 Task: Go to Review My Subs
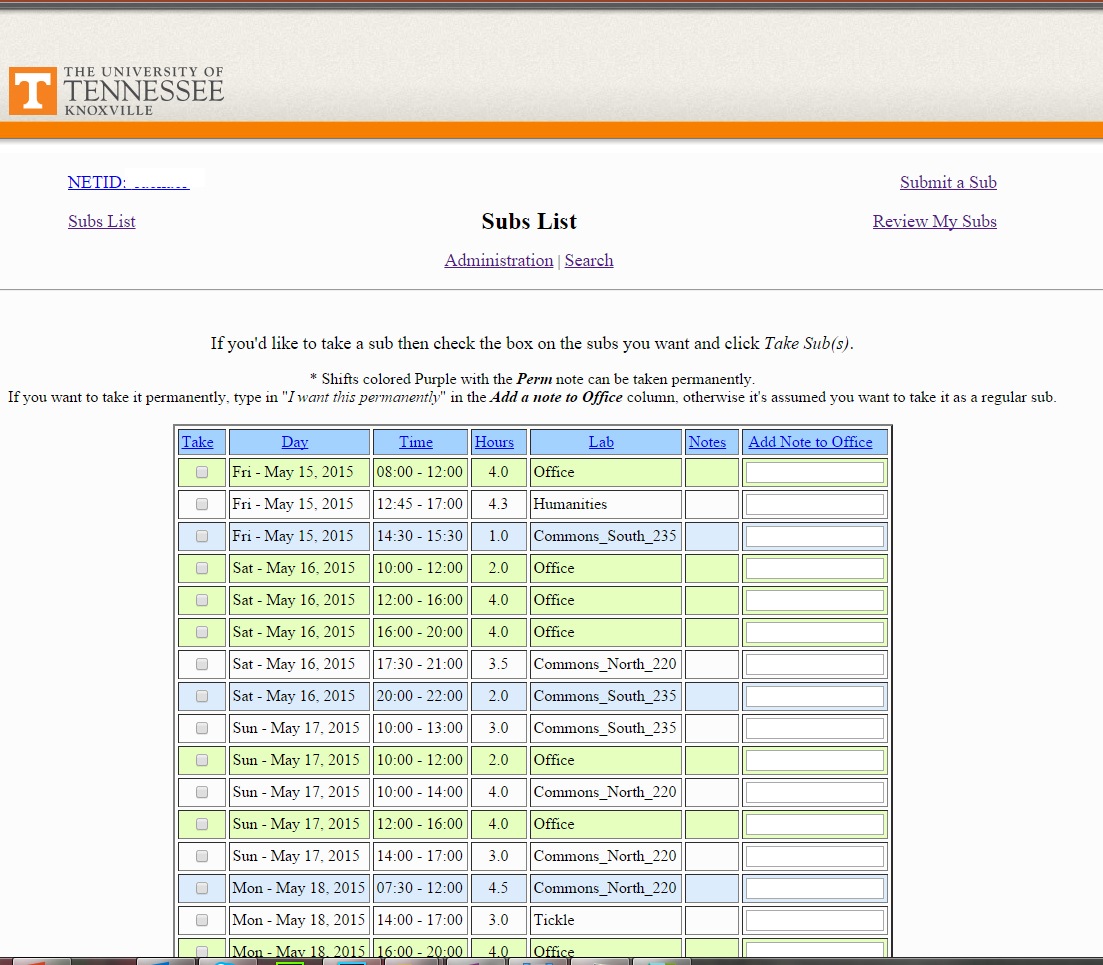[934, 221]
